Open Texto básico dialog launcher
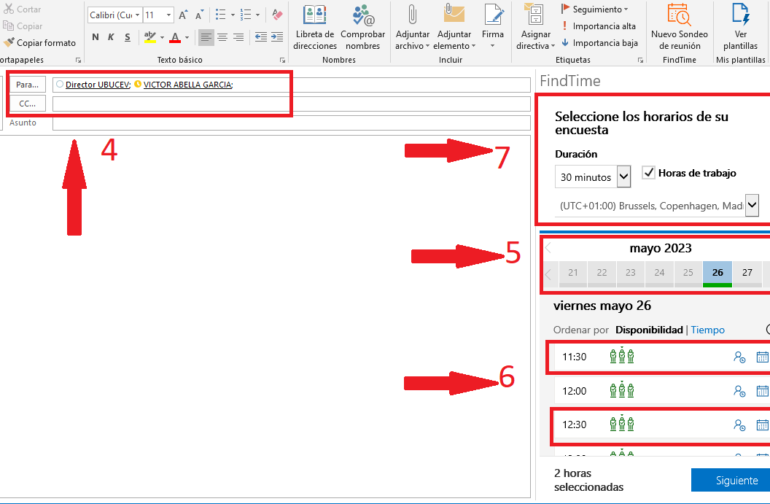Viewport: 770px width, 504px height. [x=282, y=60]
